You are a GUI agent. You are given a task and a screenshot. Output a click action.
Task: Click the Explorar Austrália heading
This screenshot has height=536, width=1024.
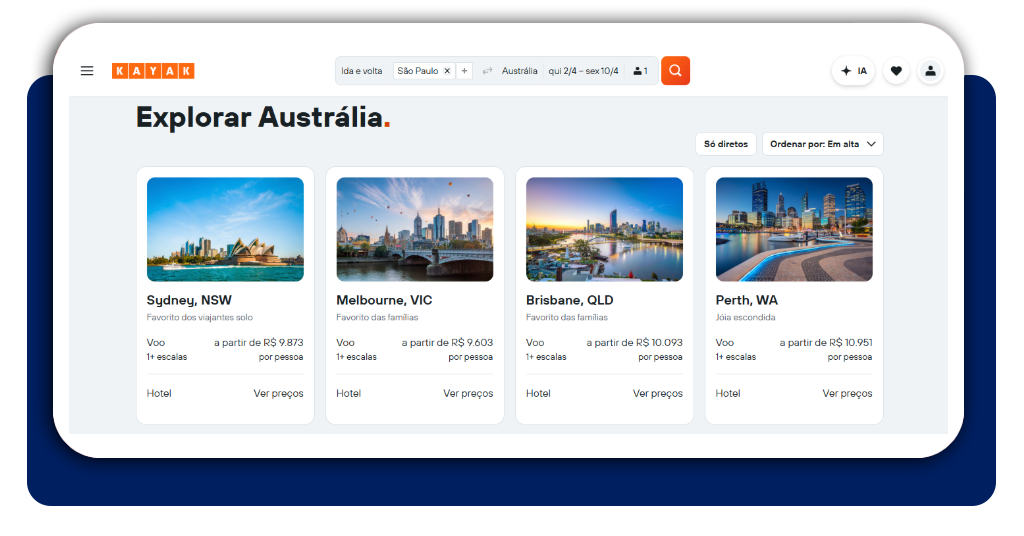(263, 118)
